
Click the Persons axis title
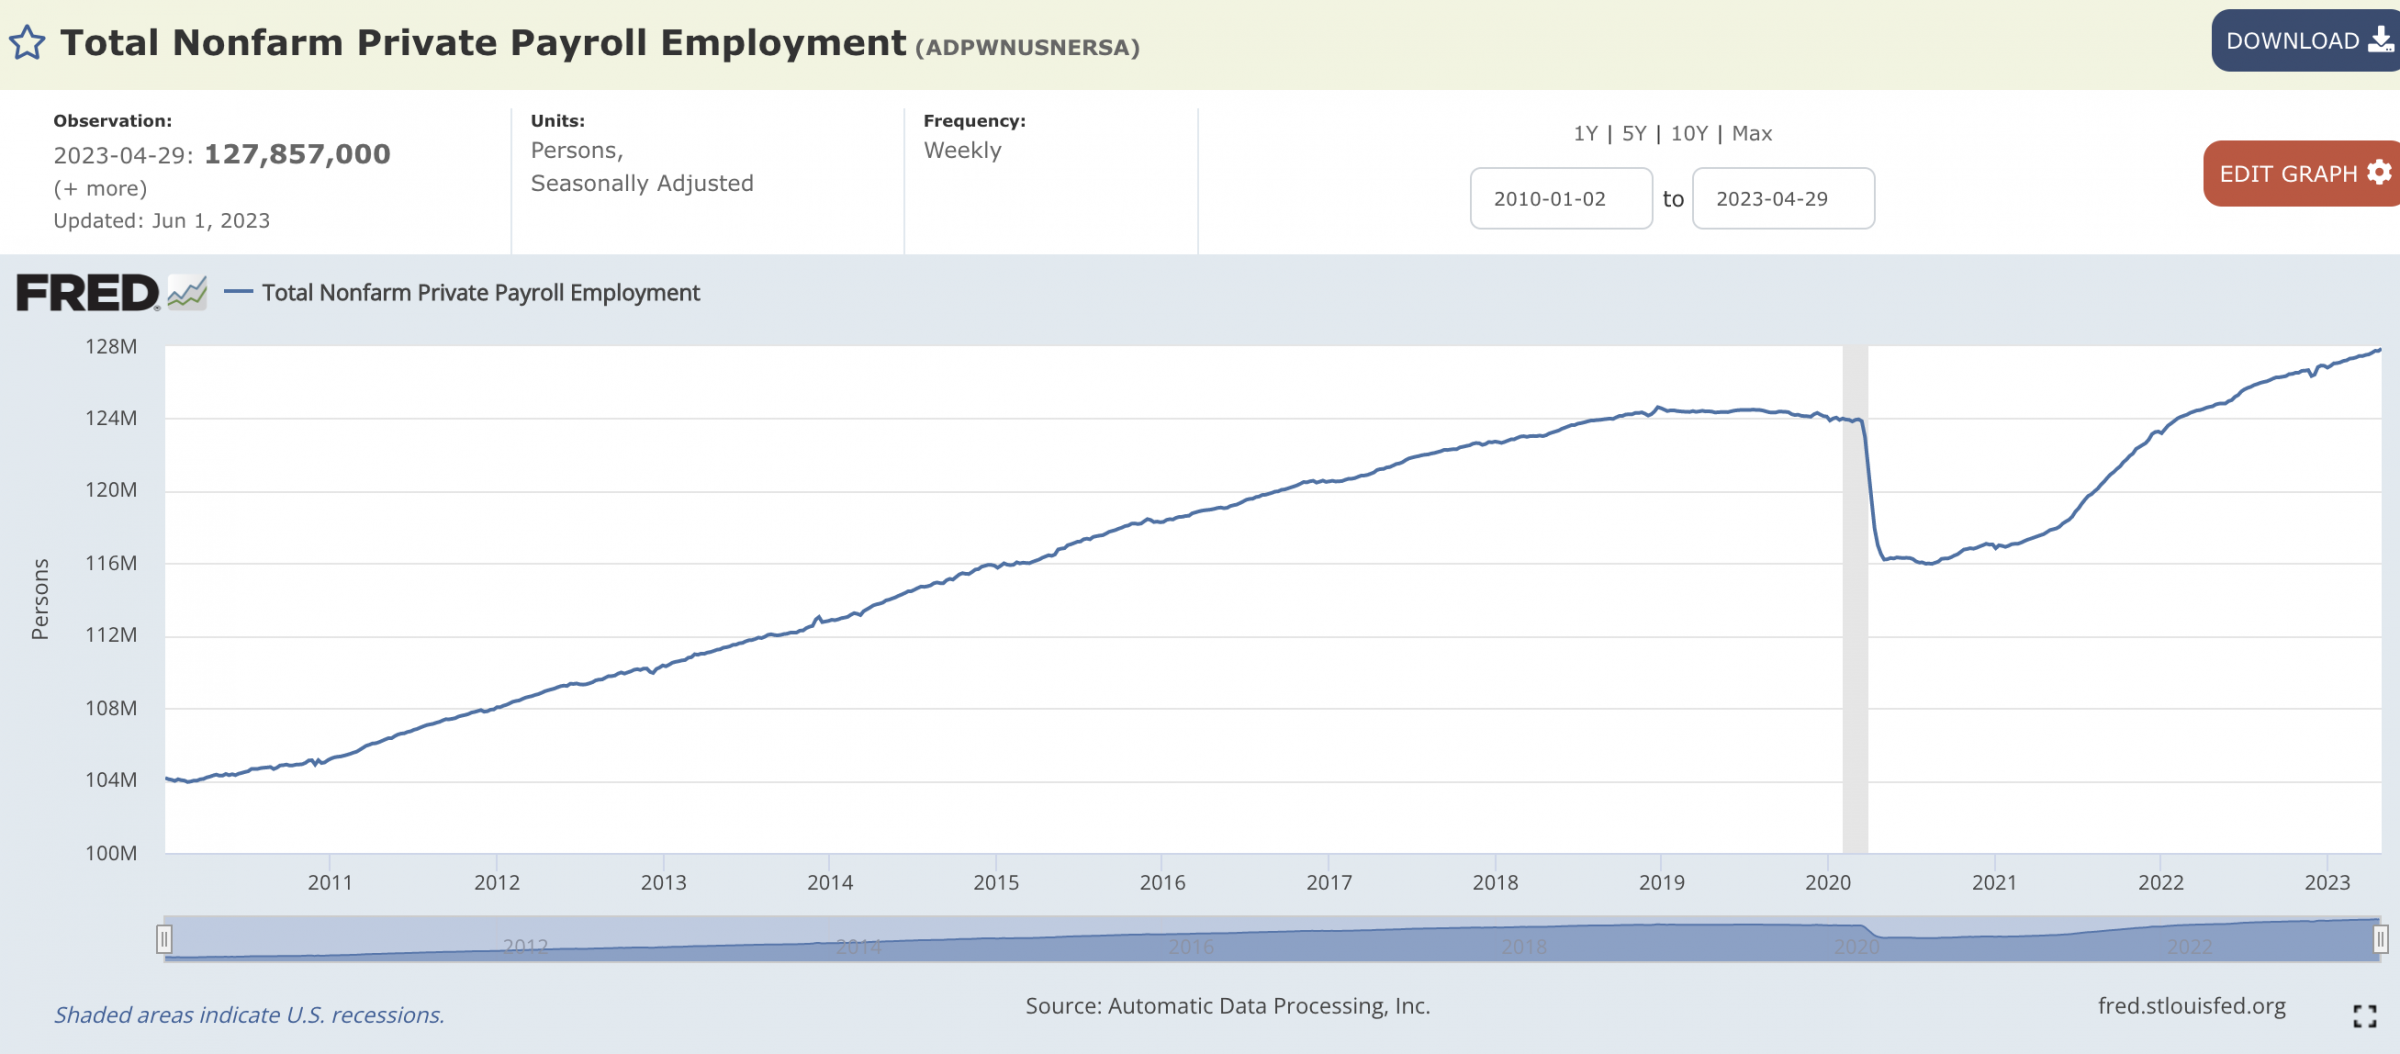click(x=40, y=599)
